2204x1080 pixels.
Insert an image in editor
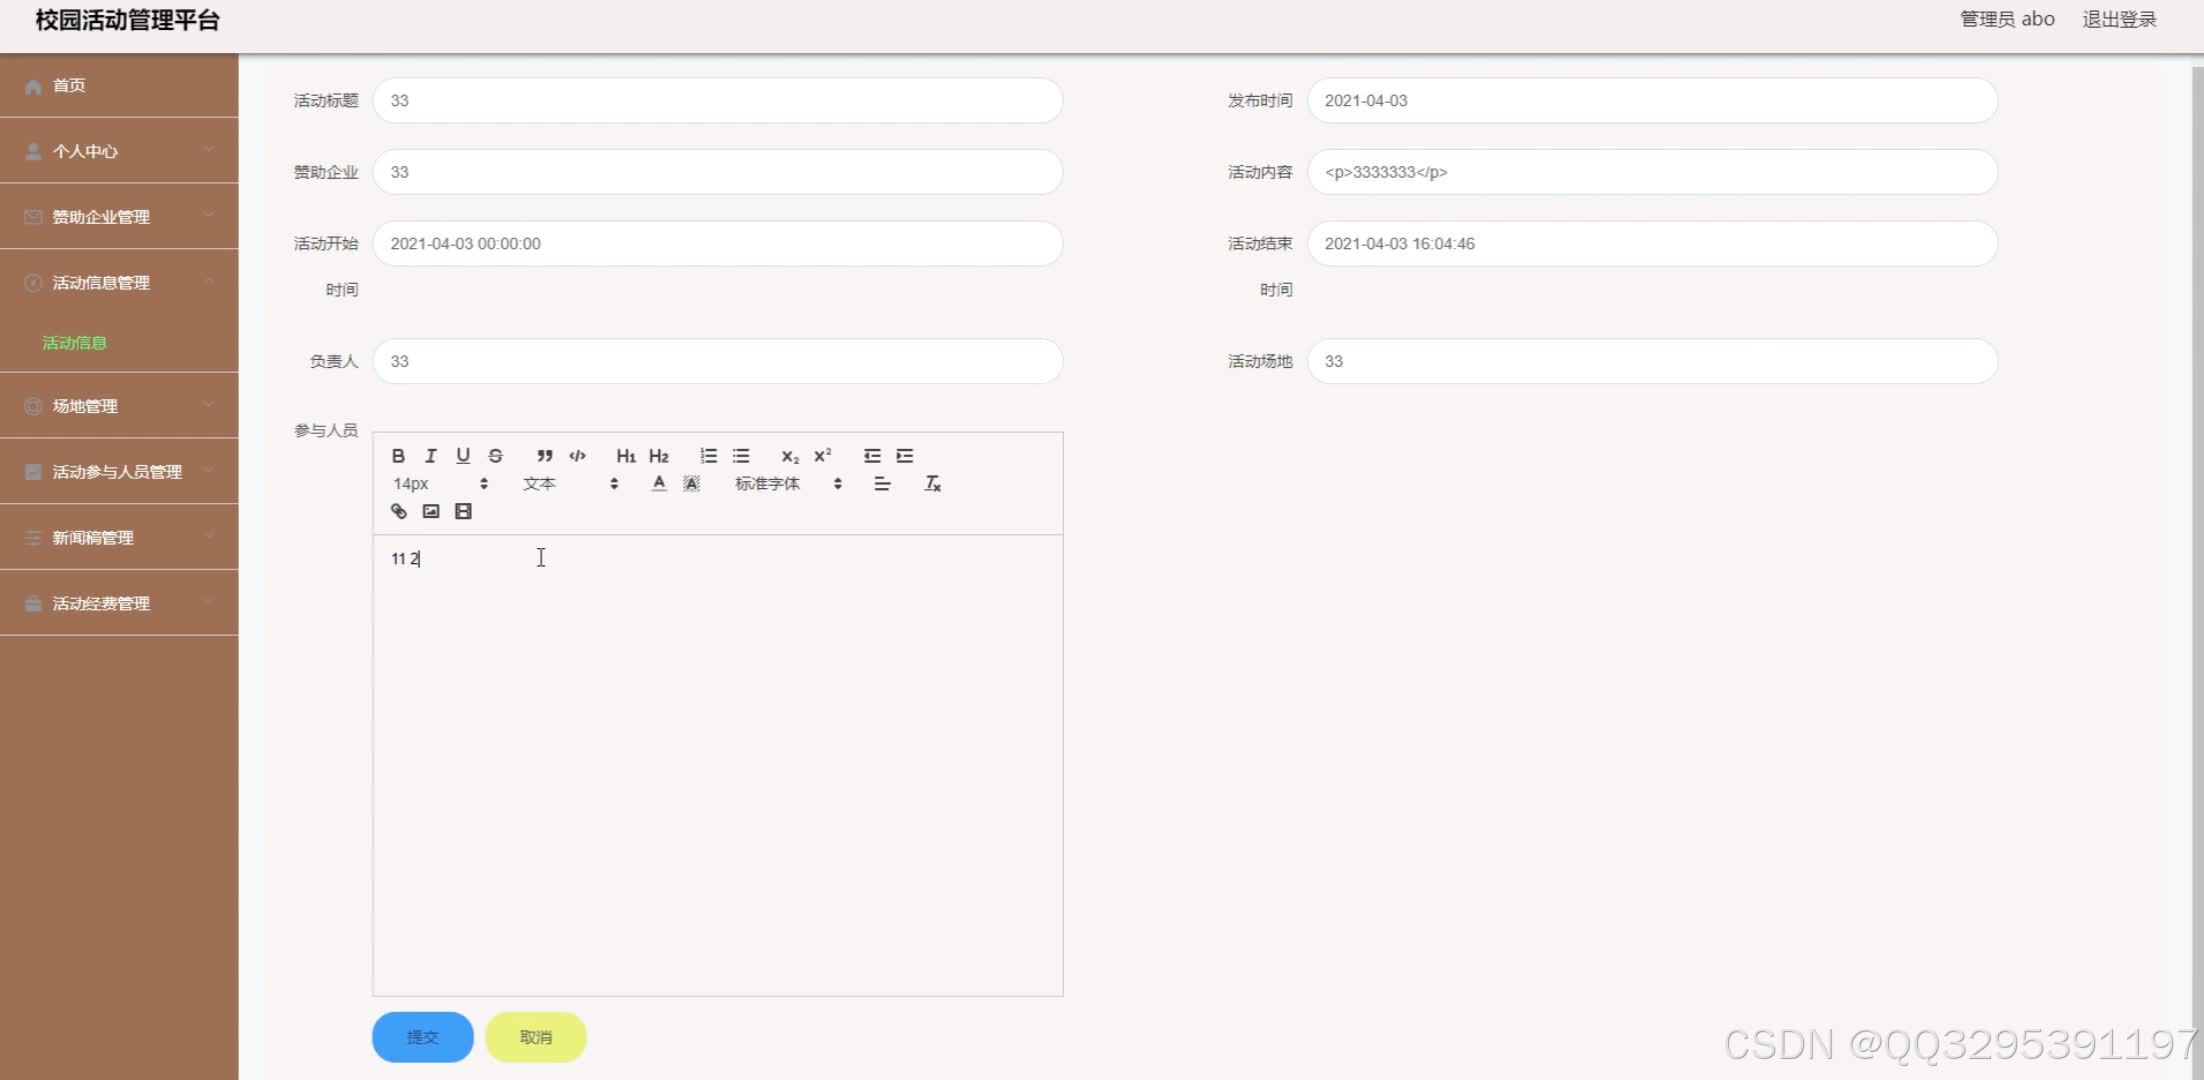(431, 511)
